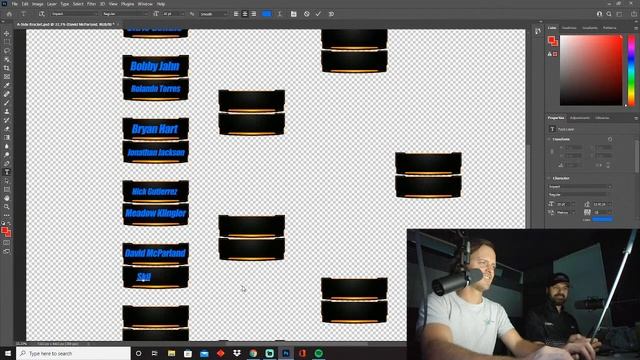The image size is (640, 360).
Task: Left align text in options bar
Action: point(236,14)
